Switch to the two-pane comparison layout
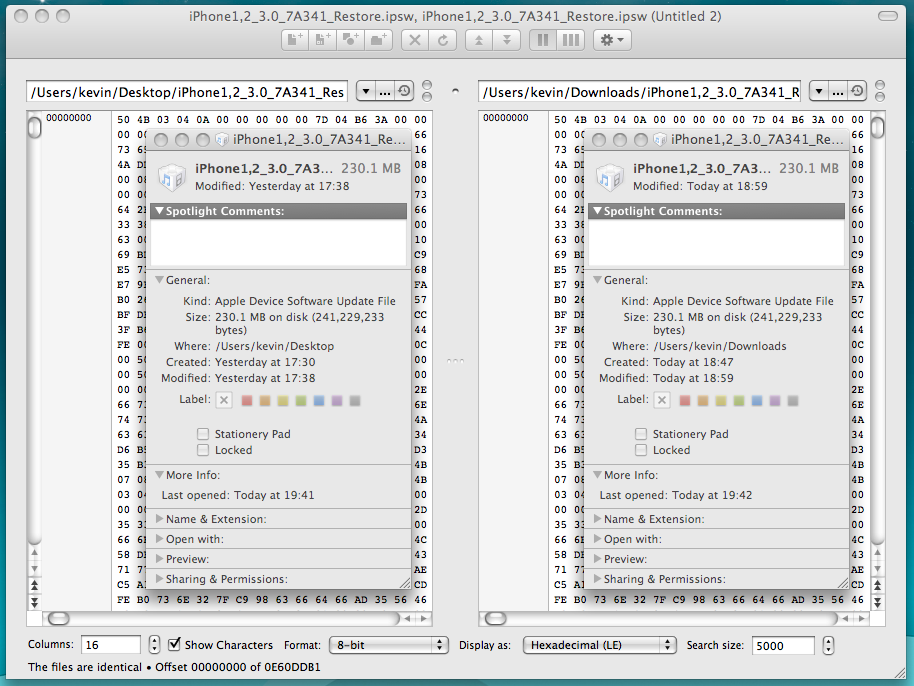The width and height of the screenshot is (914, 686). tap(543, 40)
